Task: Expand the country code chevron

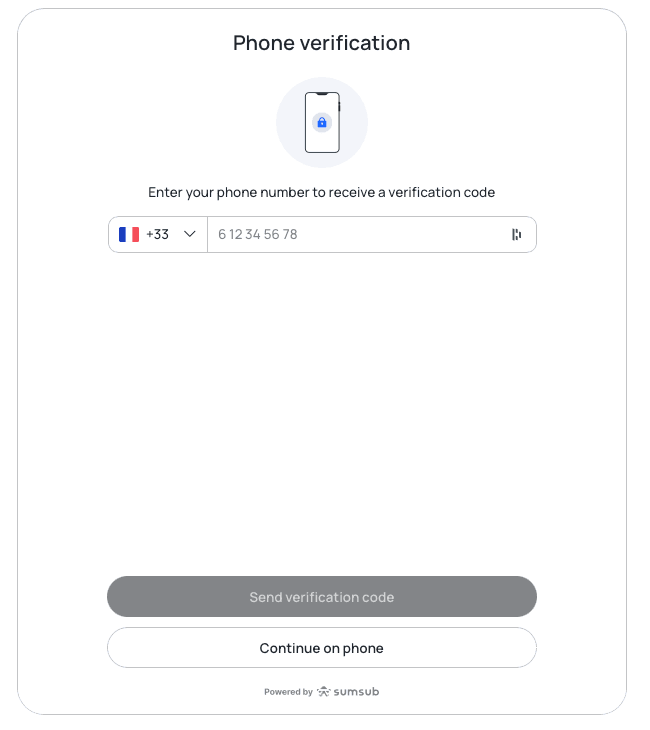Action: point(190,234)
